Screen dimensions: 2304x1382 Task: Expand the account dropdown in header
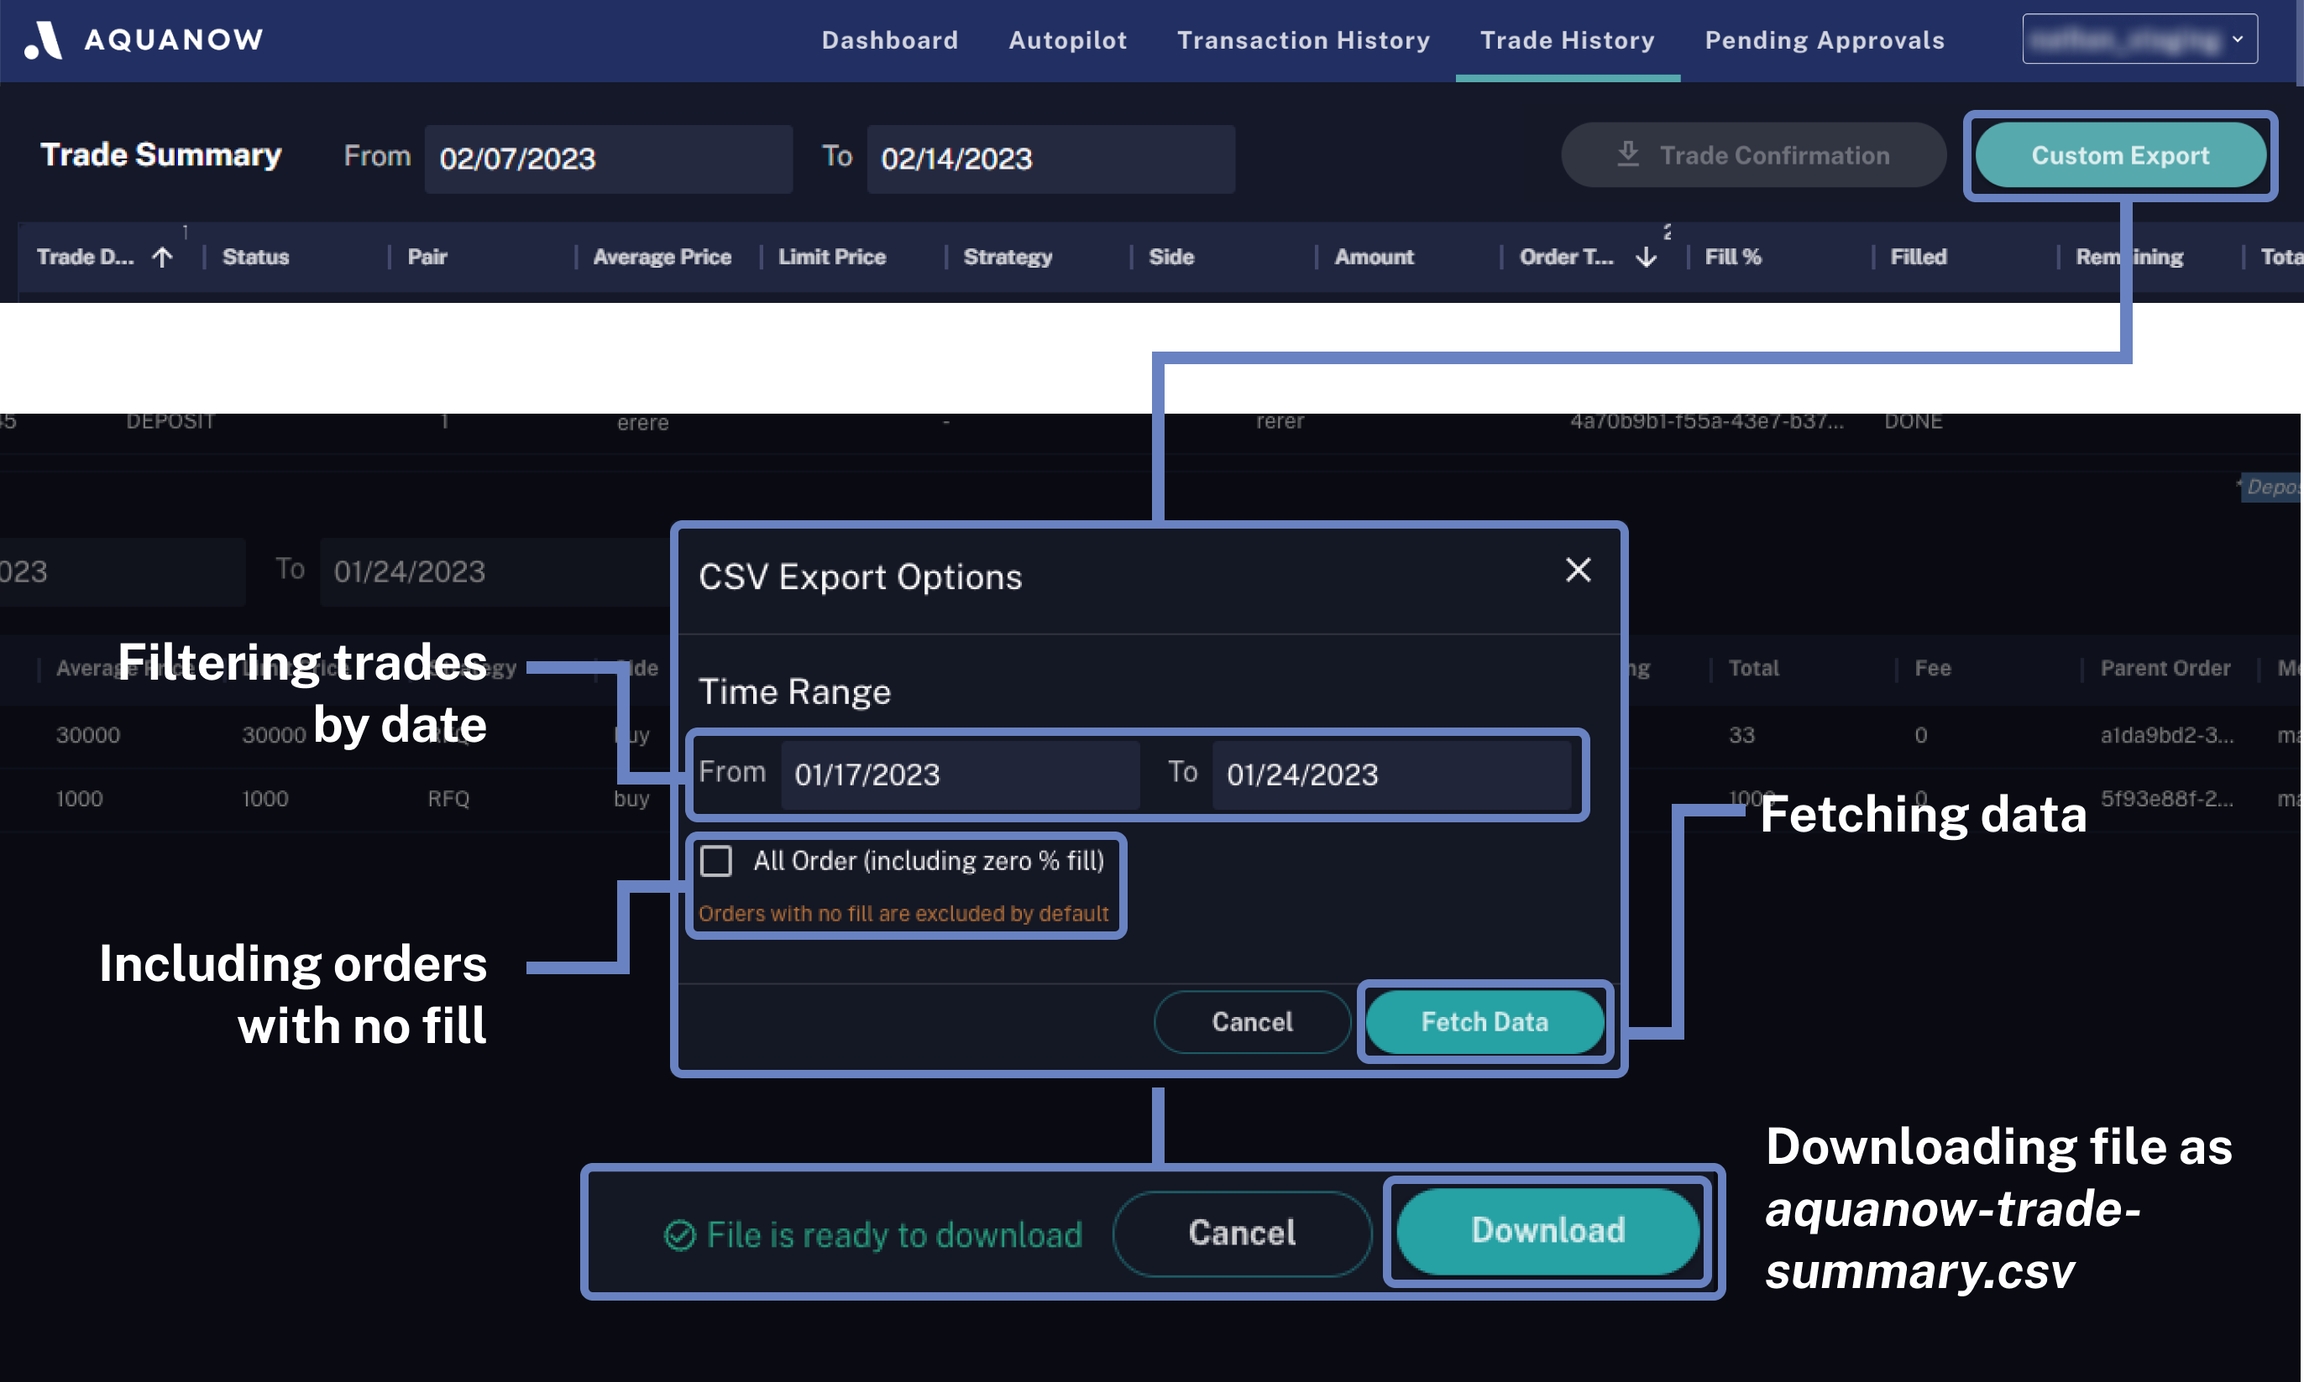coord(2139,39)
